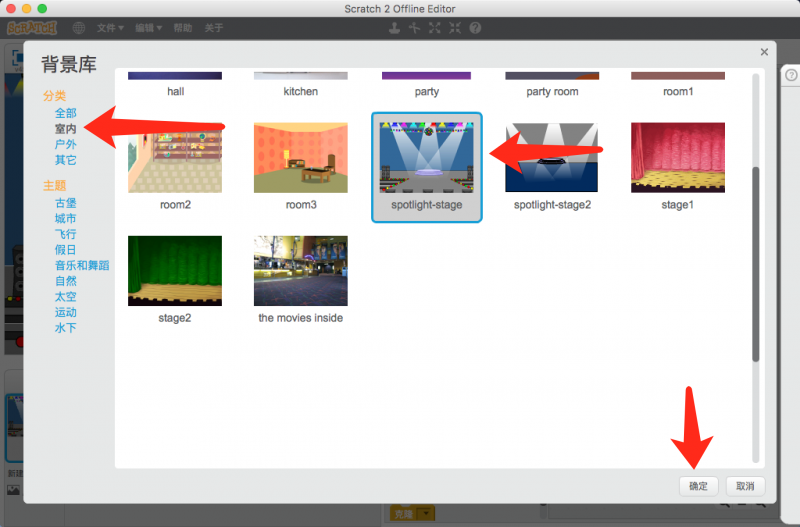Cancel with the 取消 button
This screenshot has width=800, height=527.
pyautogui.click(x=745, y=486)
